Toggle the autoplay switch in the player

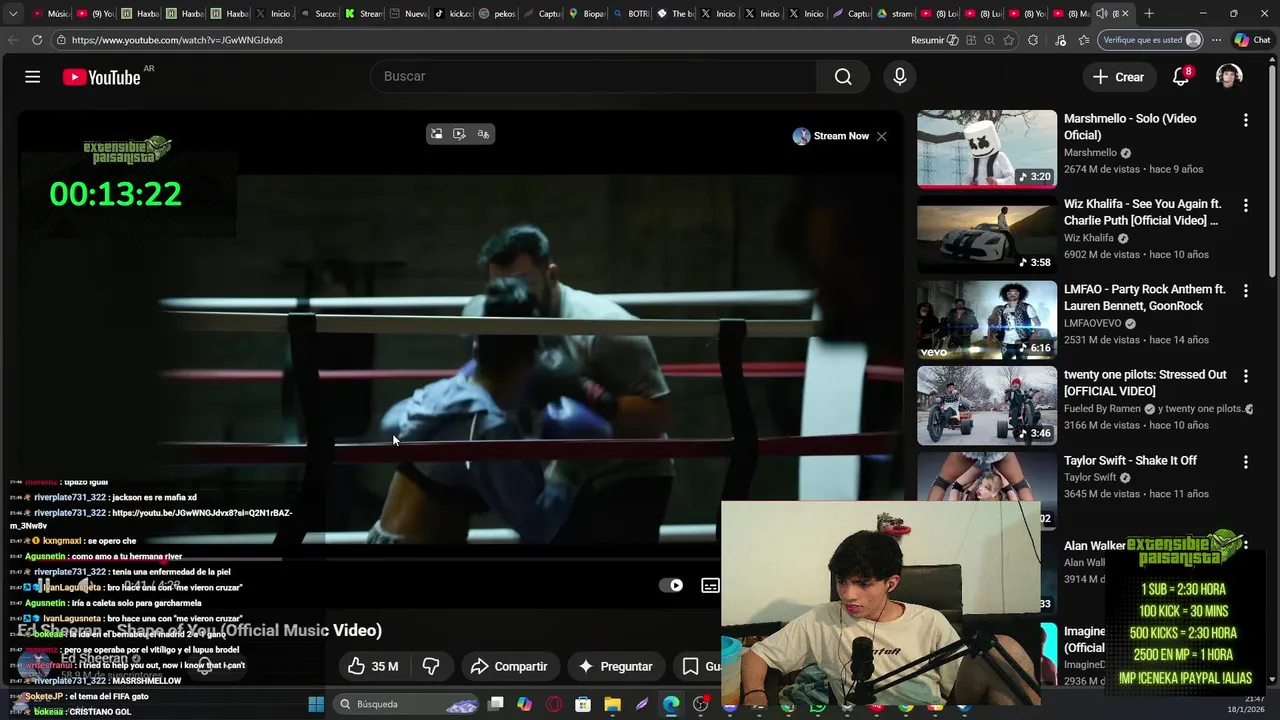[x=672, y=585]
